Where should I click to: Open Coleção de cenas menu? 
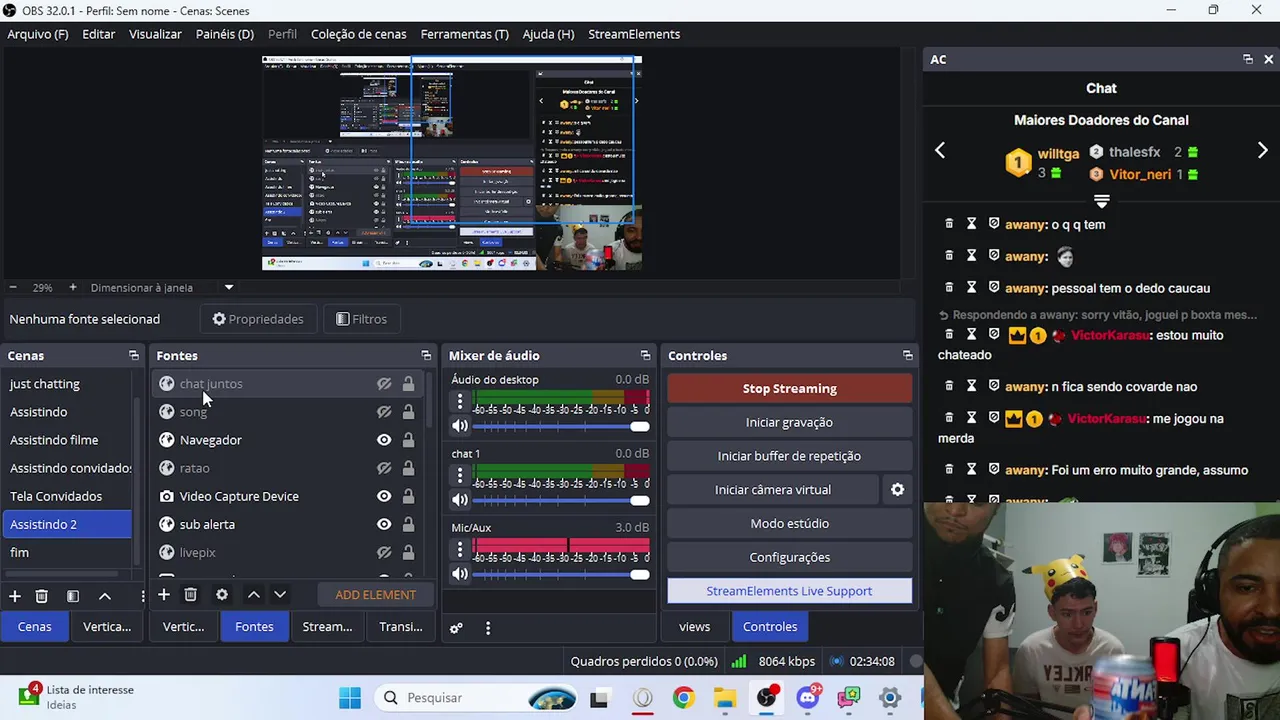[x=359, y=34]
